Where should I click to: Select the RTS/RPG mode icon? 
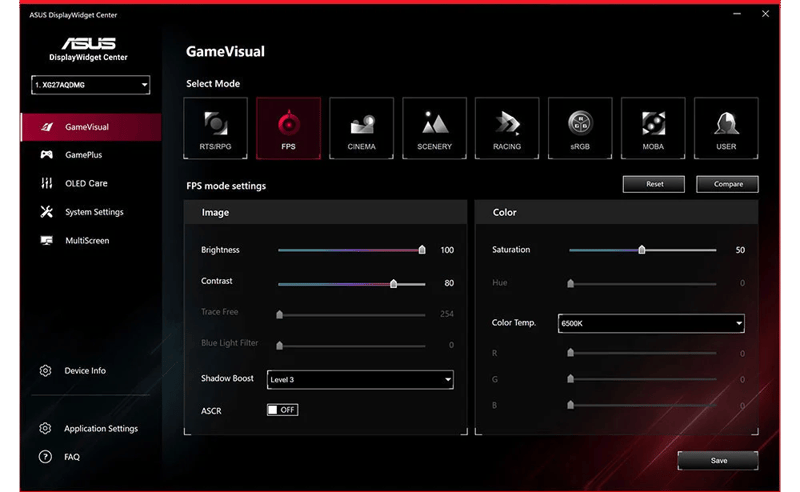tap(216, 128)
